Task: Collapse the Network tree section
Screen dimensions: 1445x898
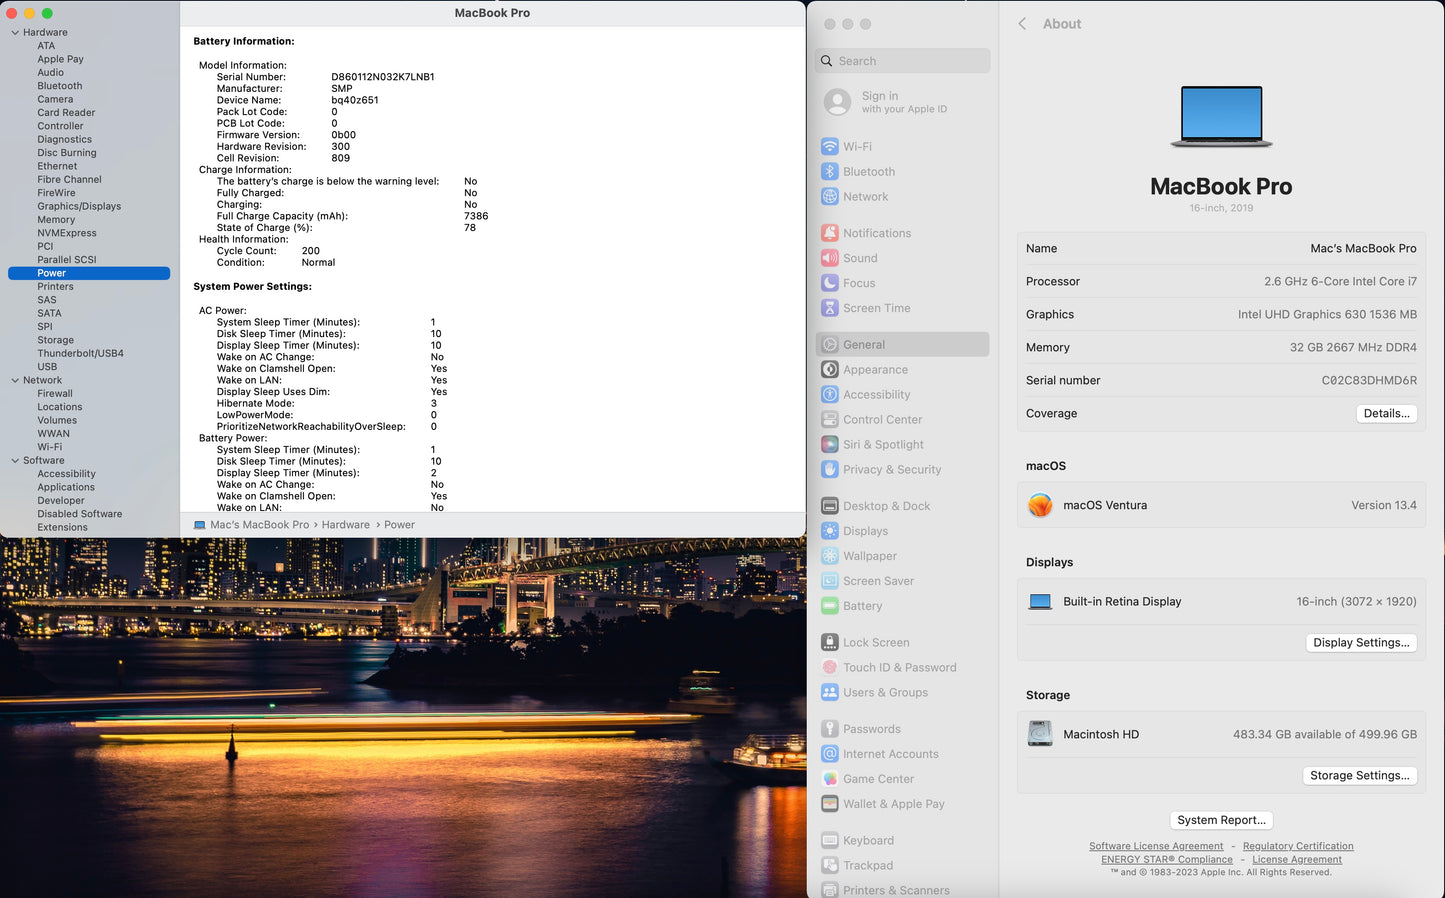Action: [15, 380]
